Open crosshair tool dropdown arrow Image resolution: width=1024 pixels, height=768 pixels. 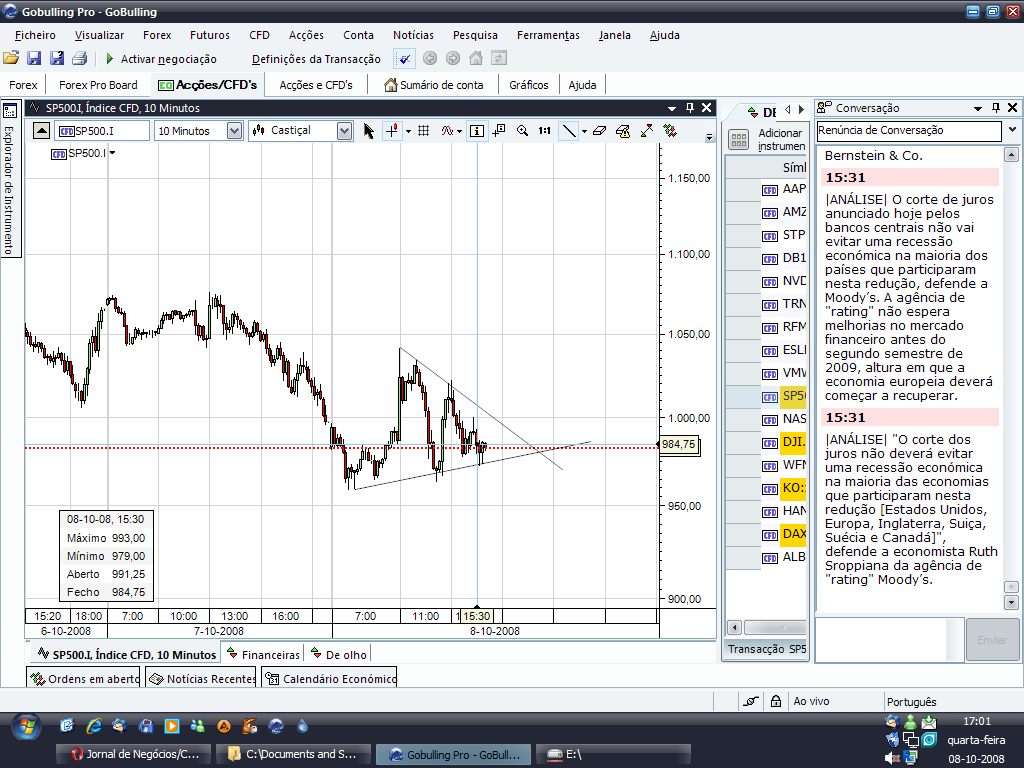click(408, 131)
